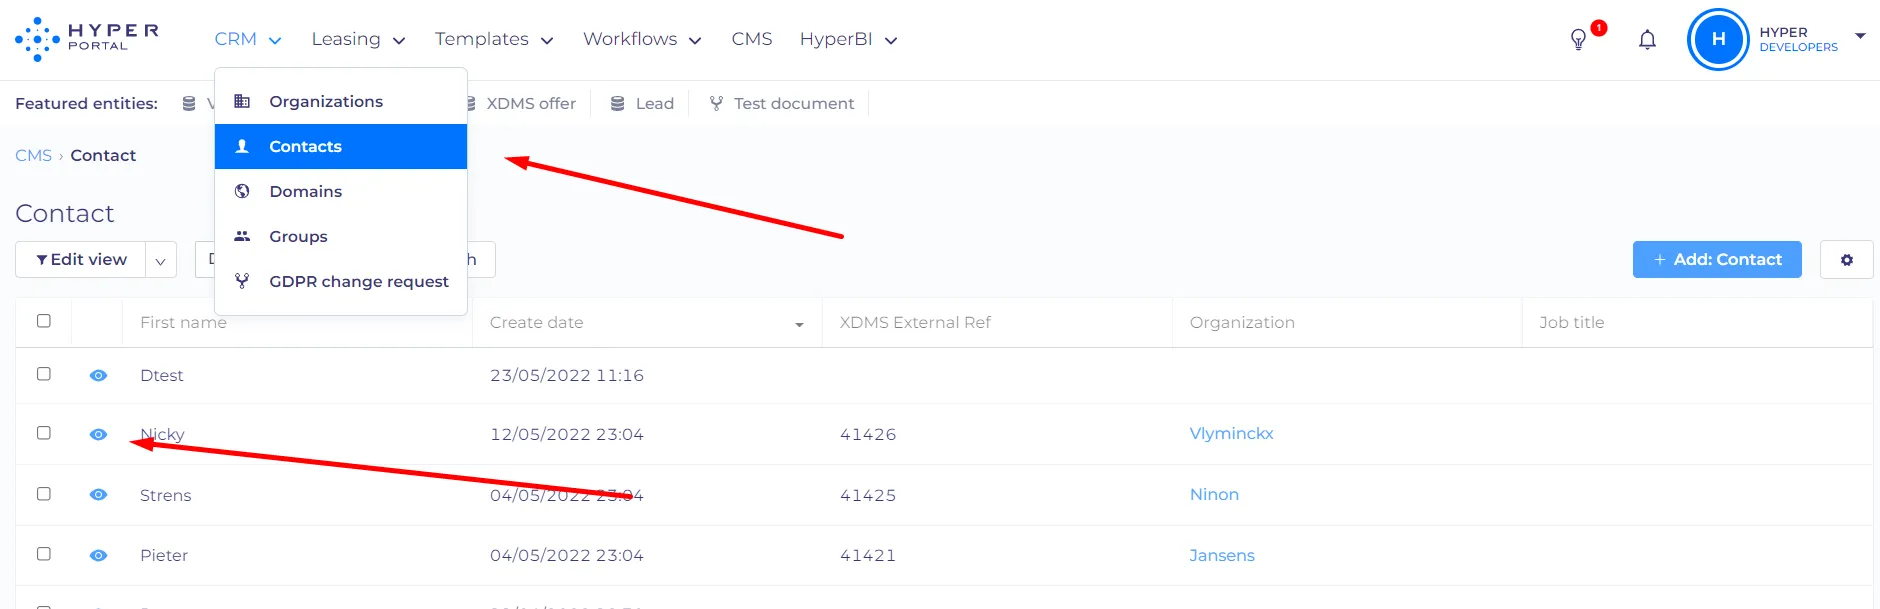
Task: Expand the HyperBI menu
Action: [x=848, y=39]
